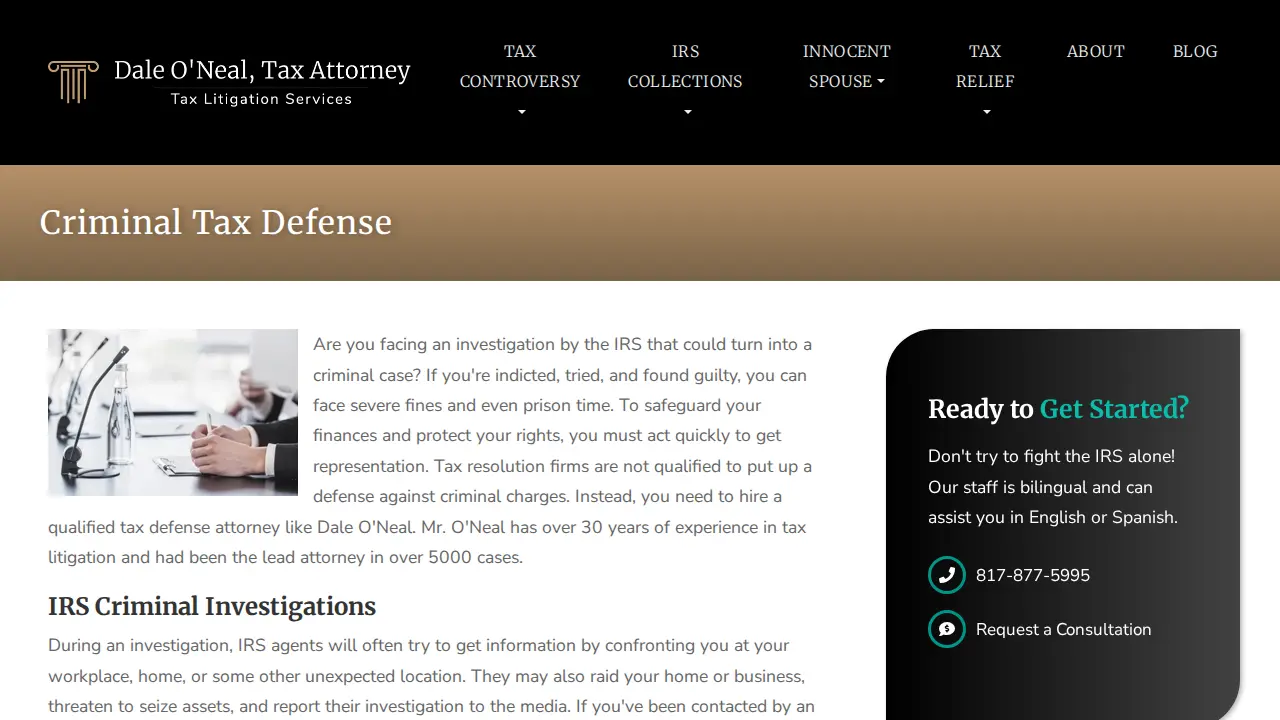
Task: Call the number 817-877-5995
Action: pyautogui.click(x=1033, y=575)
